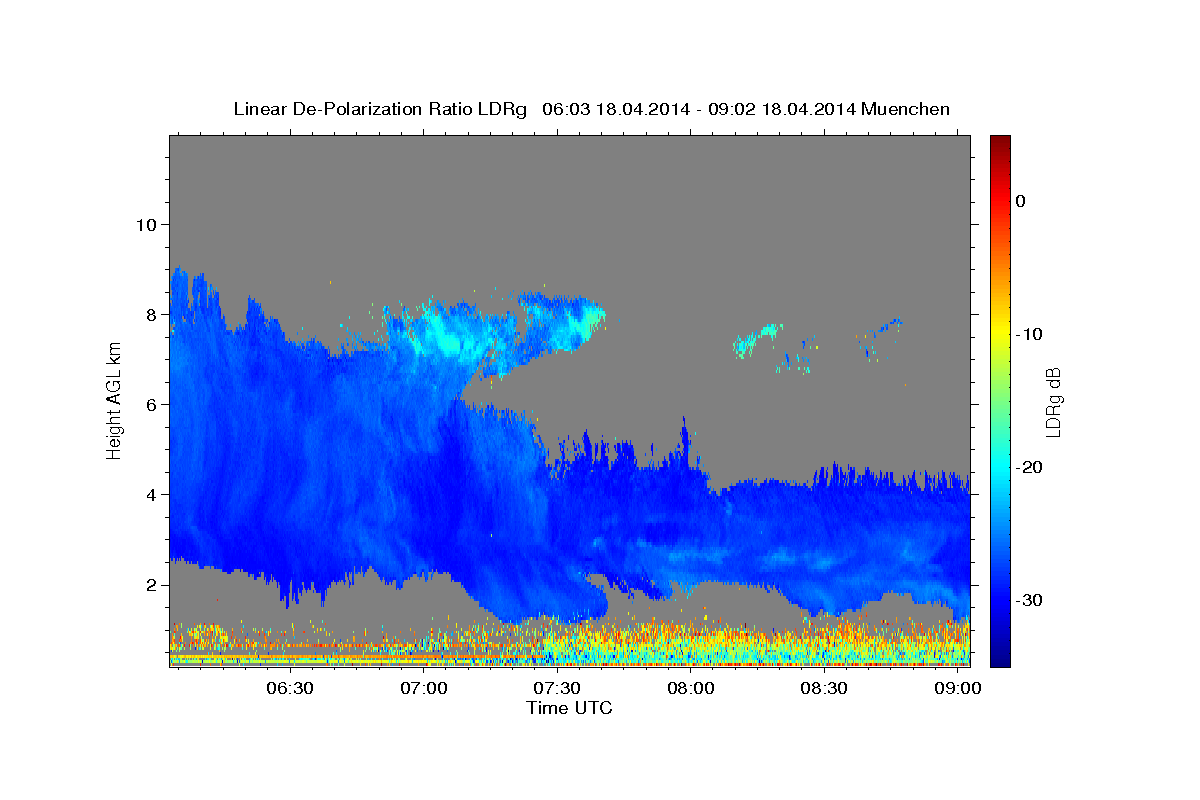This screenshot has height=800, width=1200.
Task: Click the noisy yellow-red layer near ground at 08:00
Action: click(690, 640)
